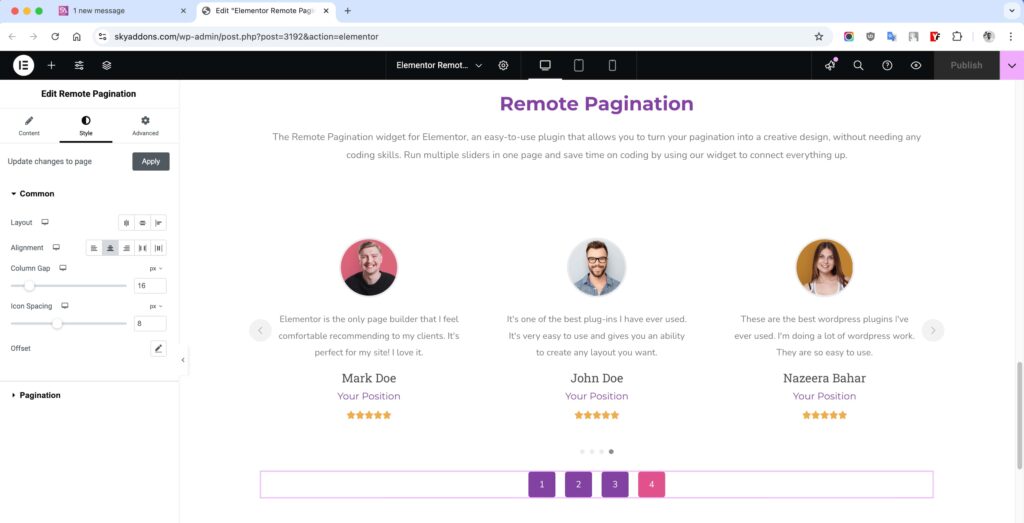Image resolution: width=1024 pixels, height=523 pixels.
Task: Click the Icon Spacing slider
Action: [69, 324]
